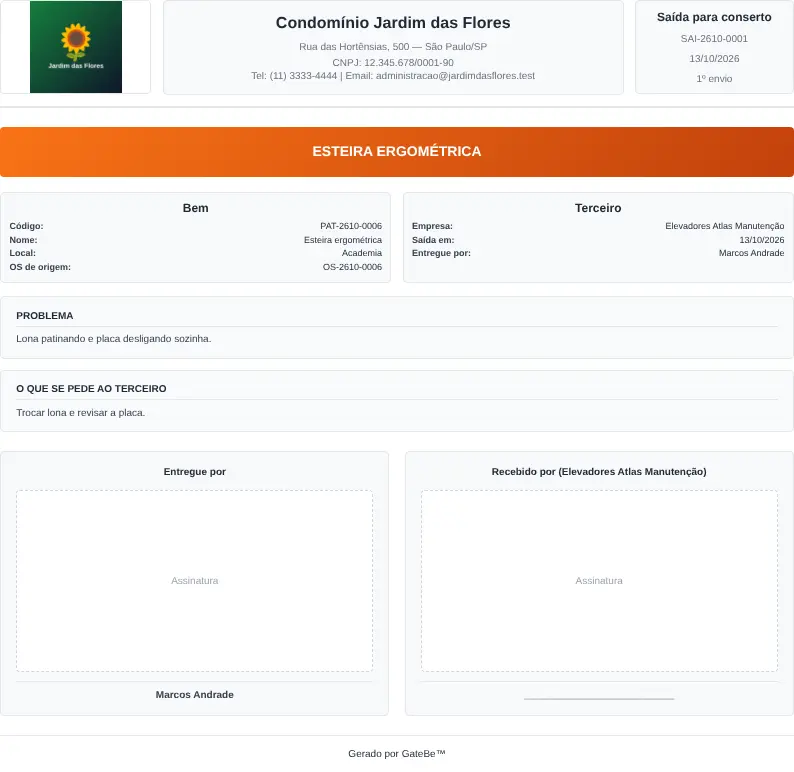Click the location value Academia
The image size is (794, 772).
[x=362, y=253]
